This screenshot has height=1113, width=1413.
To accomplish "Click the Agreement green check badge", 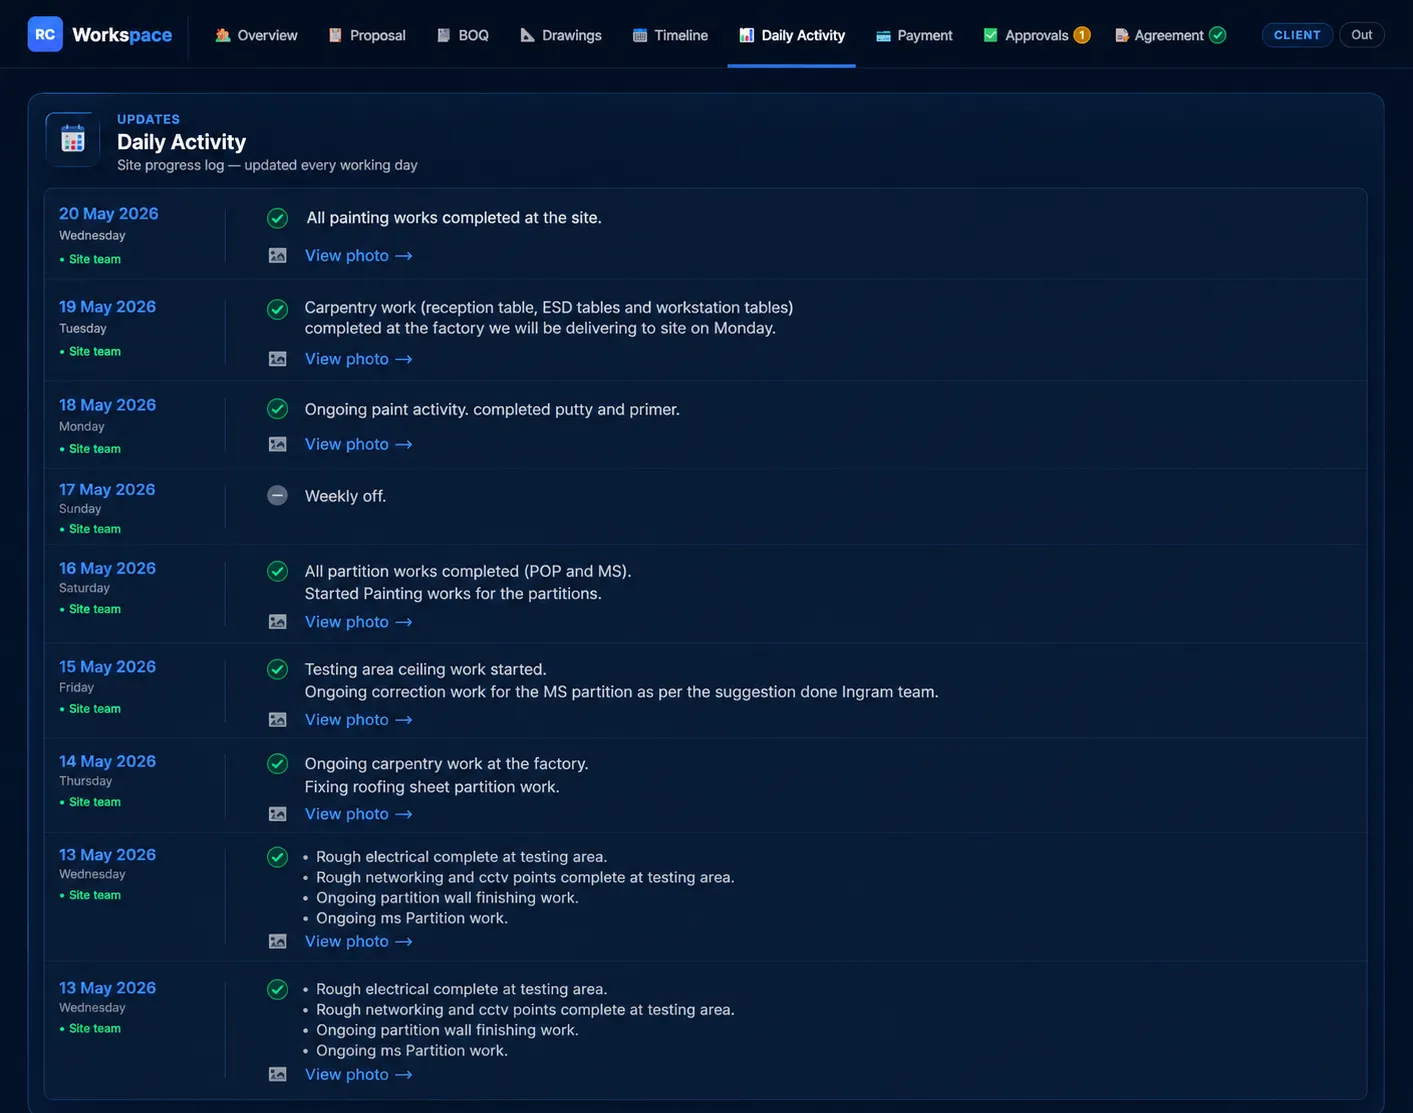I will pyautogui.click(x=1217, y=35).
